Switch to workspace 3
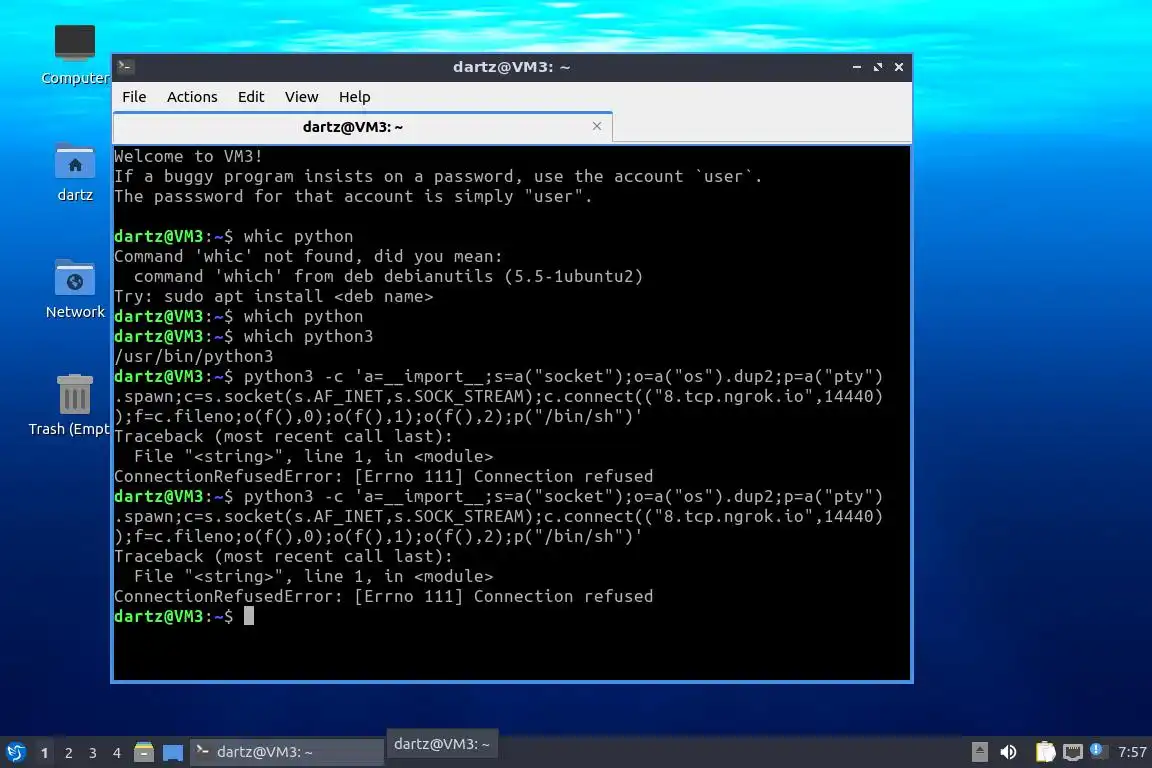This screenshot has width=1152, height=768. [x=93, y=753]
